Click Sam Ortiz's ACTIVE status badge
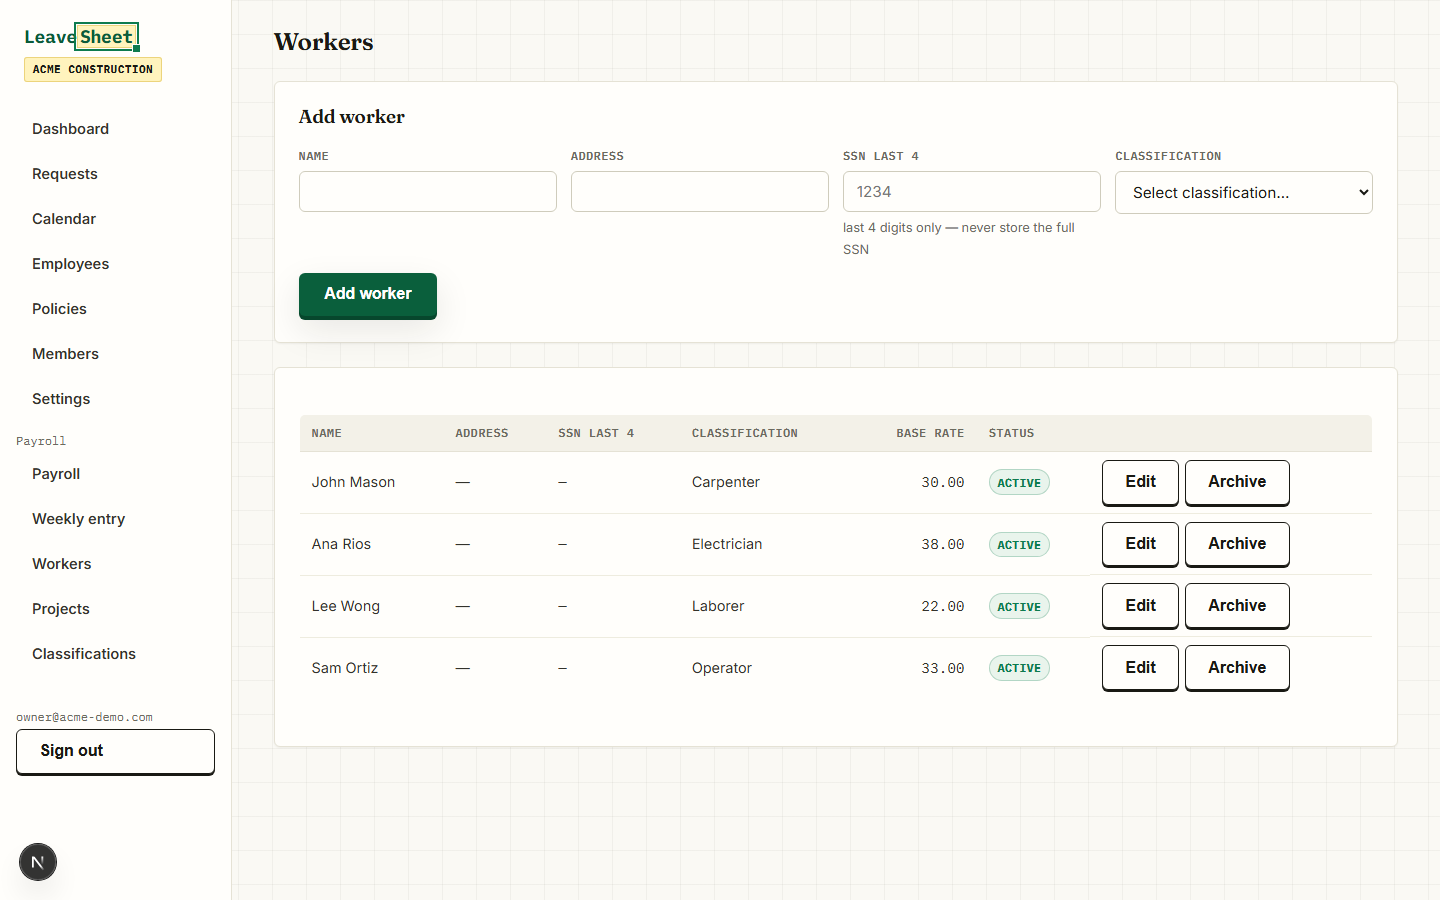1440x900 pixels. pos(1019,668)
